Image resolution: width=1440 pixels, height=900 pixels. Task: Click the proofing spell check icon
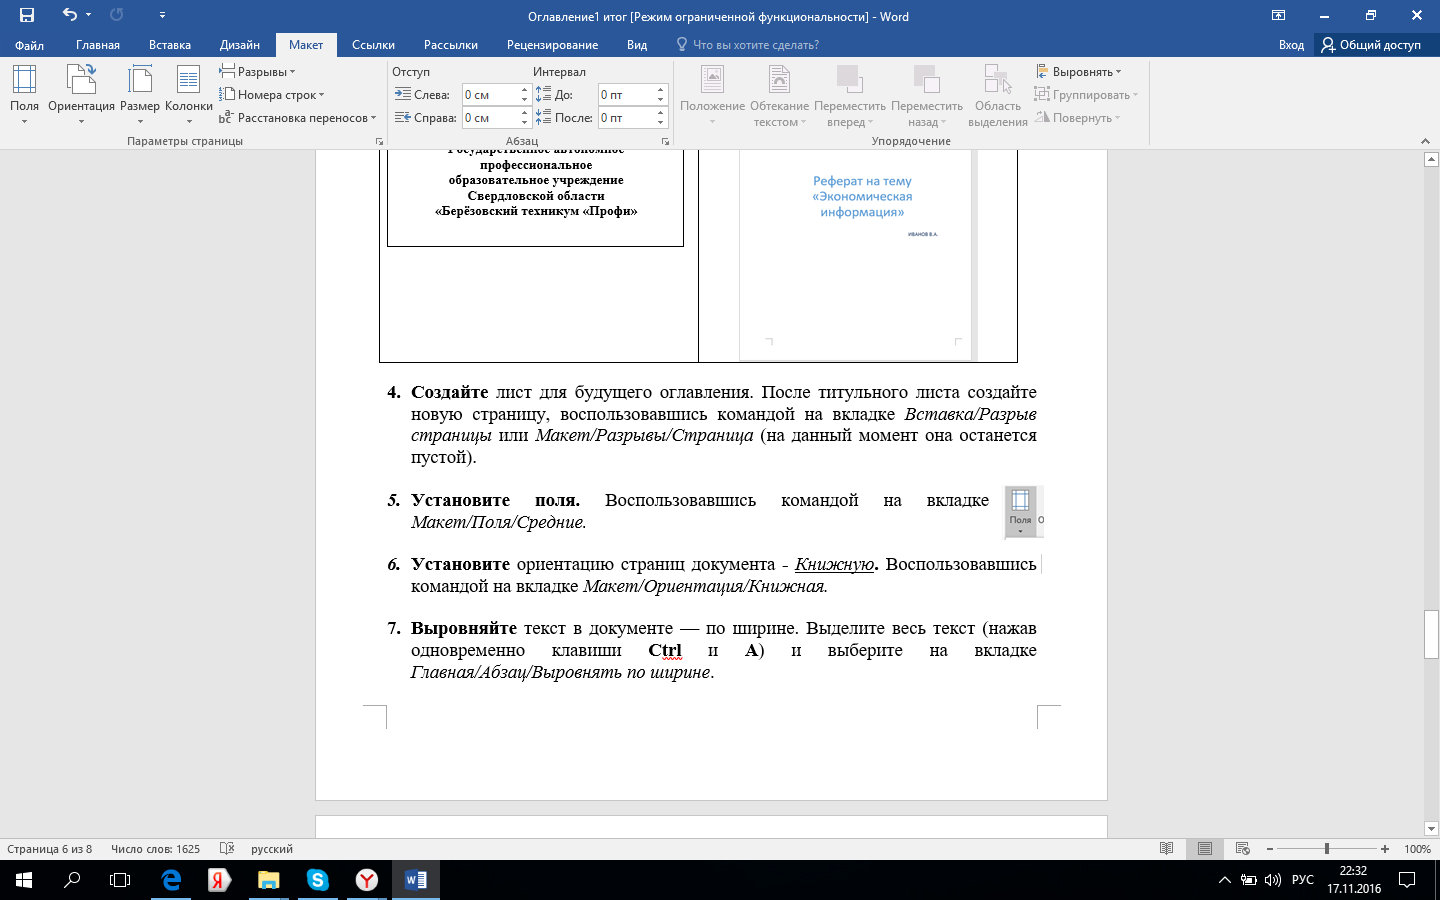coord(227,849)
